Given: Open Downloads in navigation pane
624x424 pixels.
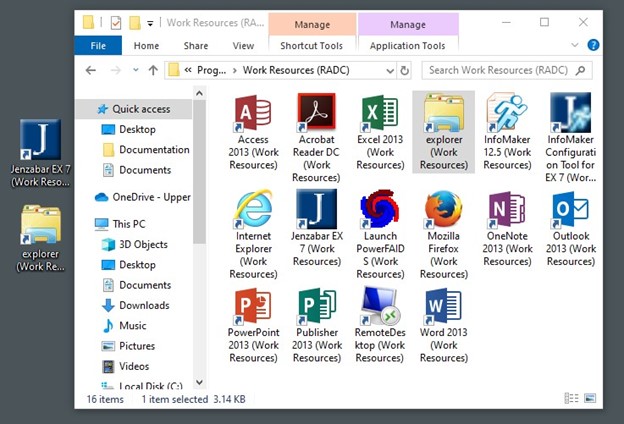Looking at the screenshot, I should (136, 305).
